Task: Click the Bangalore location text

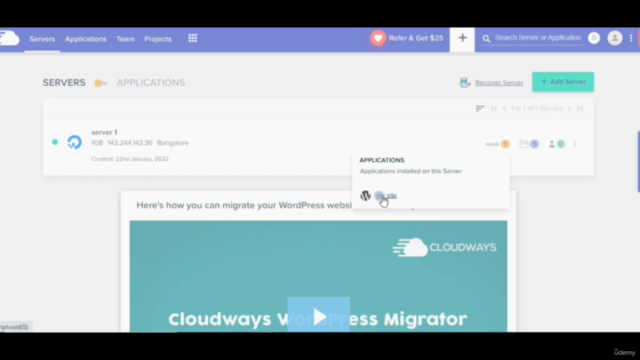Action: pos(173,143)
